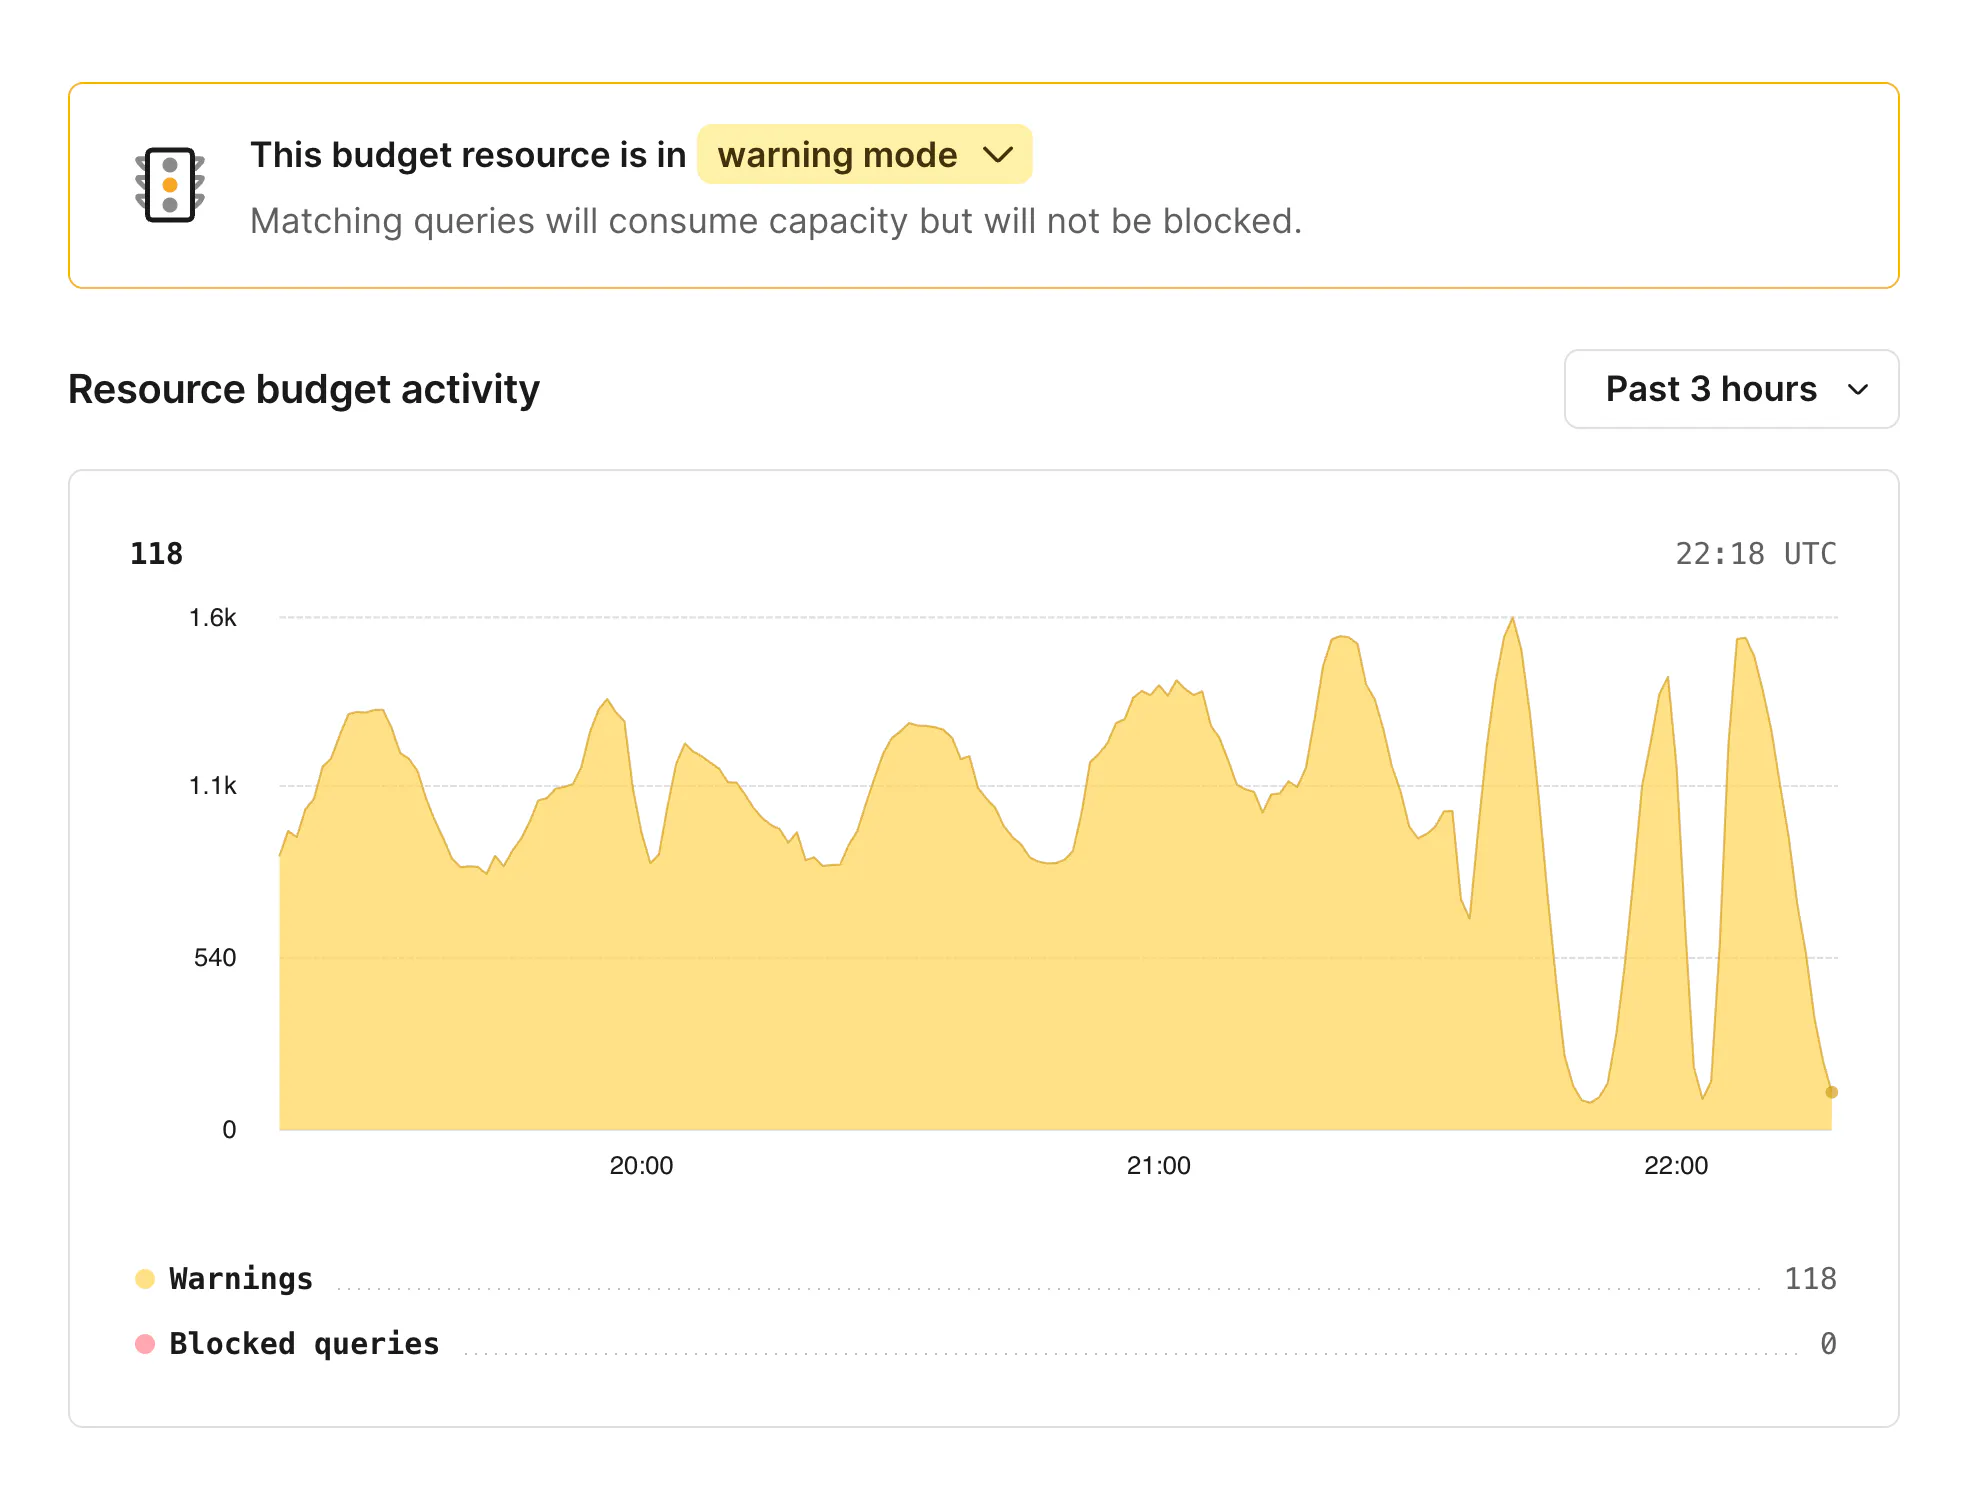
Task: Click the Blocked queries count value 0
Action: click(x=1827, y=1343)
